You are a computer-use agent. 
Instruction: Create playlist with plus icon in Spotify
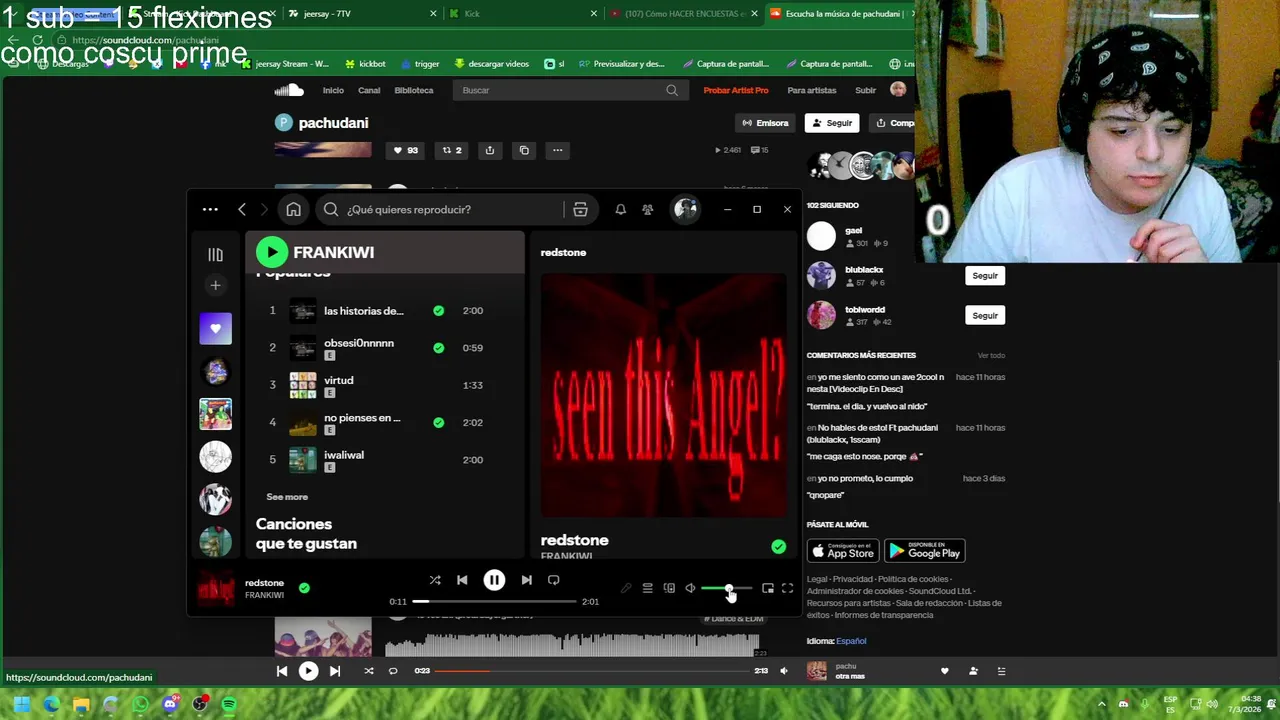pyautogui.click(x=215, y=286)
